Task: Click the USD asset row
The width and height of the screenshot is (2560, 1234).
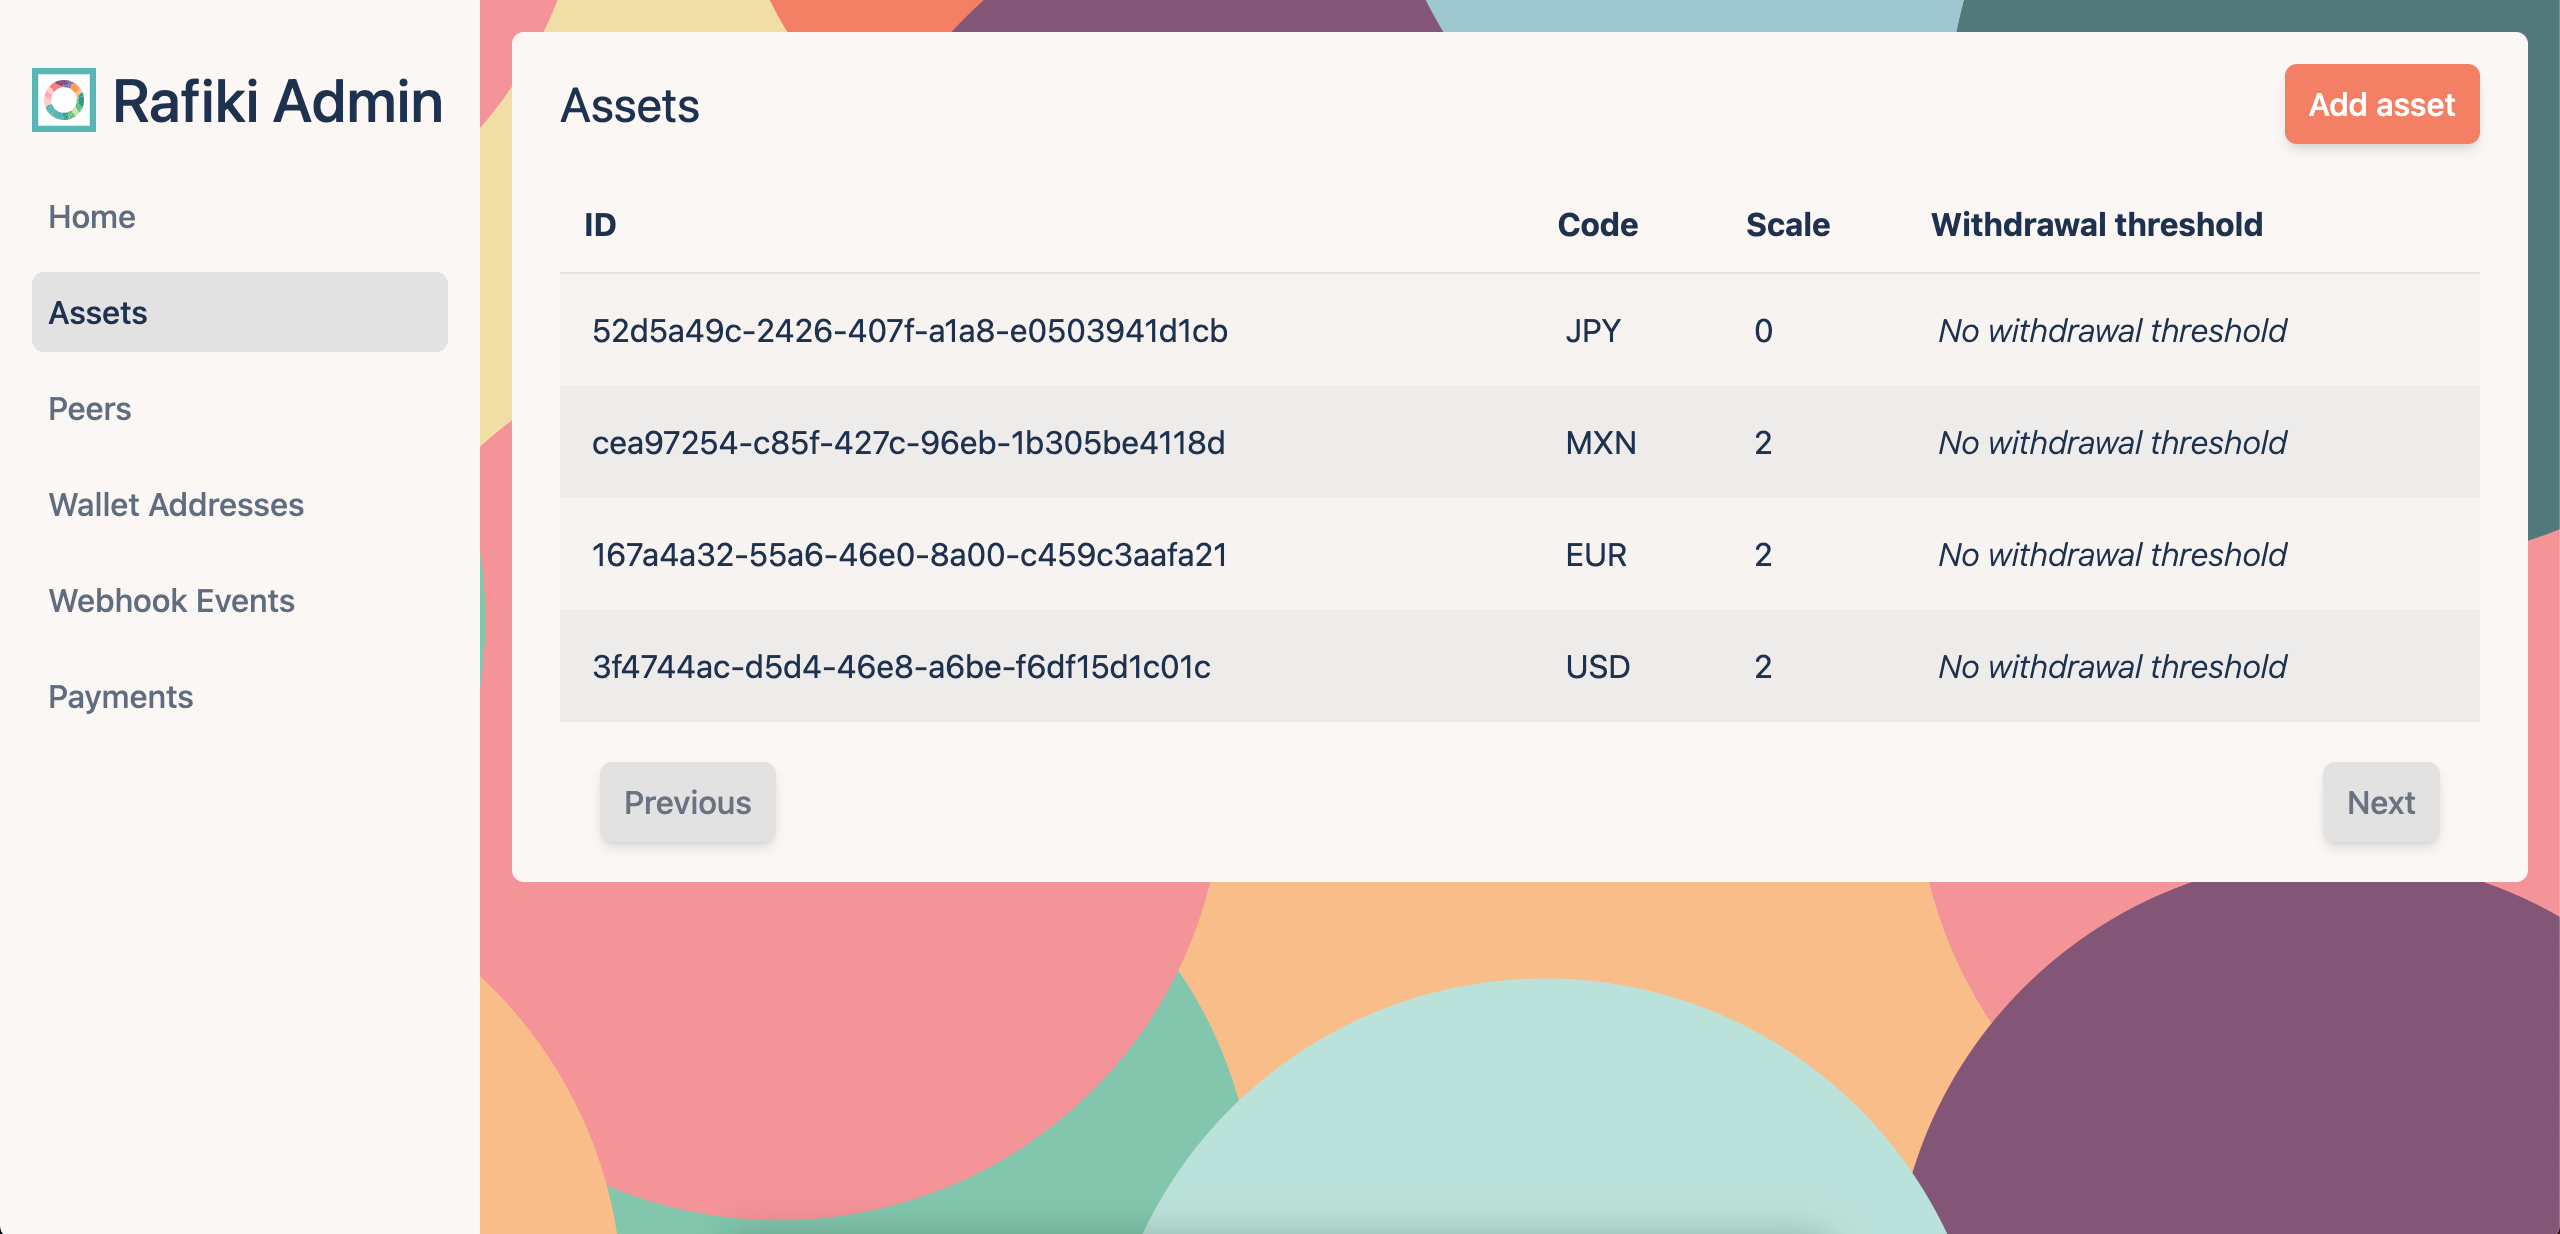Action: coord(901,667)
